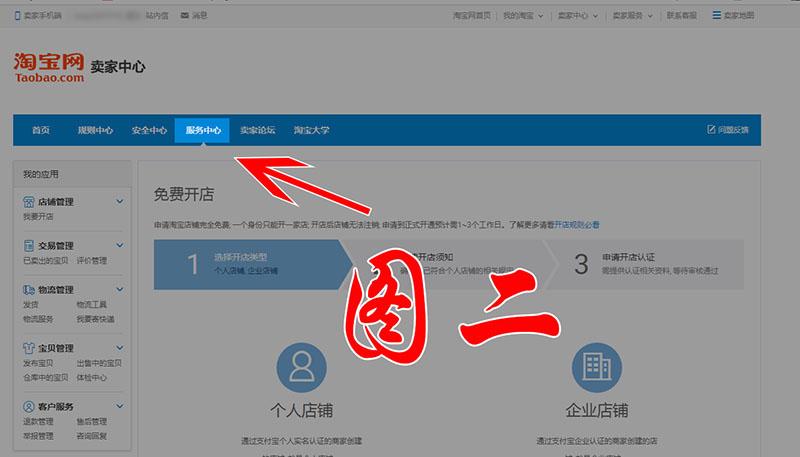Screen dimensions: 800x457
Task: Open the 卖家中心 dropdown in top bar
Action: (574, 15)
